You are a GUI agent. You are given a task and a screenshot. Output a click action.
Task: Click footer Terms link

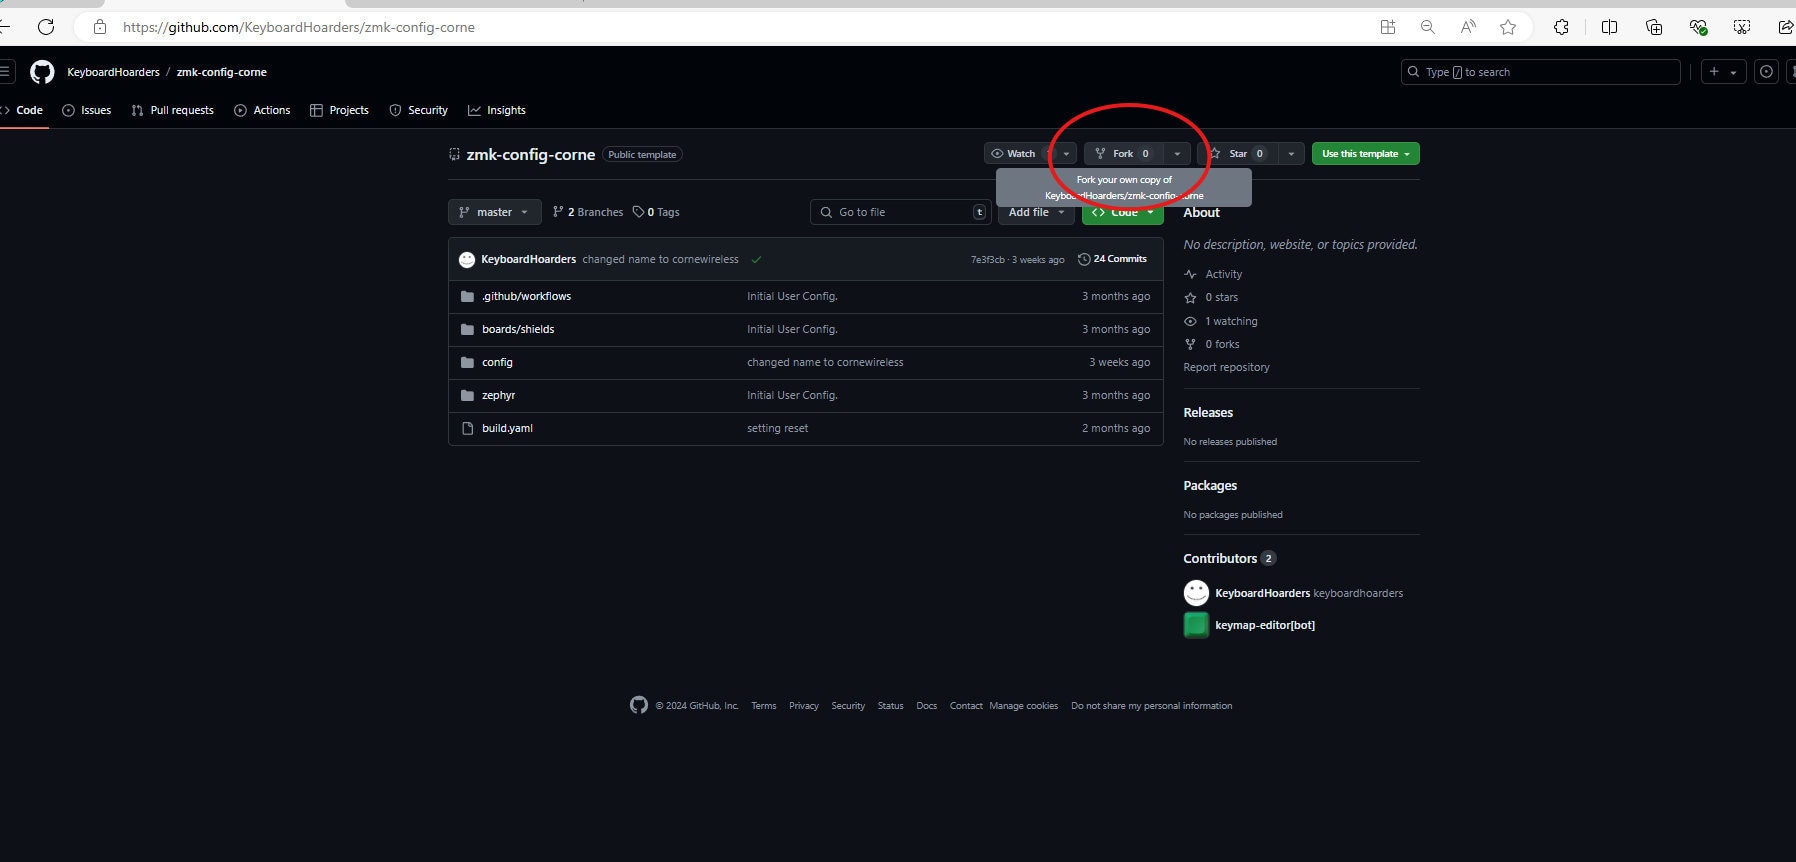(764, 706)
